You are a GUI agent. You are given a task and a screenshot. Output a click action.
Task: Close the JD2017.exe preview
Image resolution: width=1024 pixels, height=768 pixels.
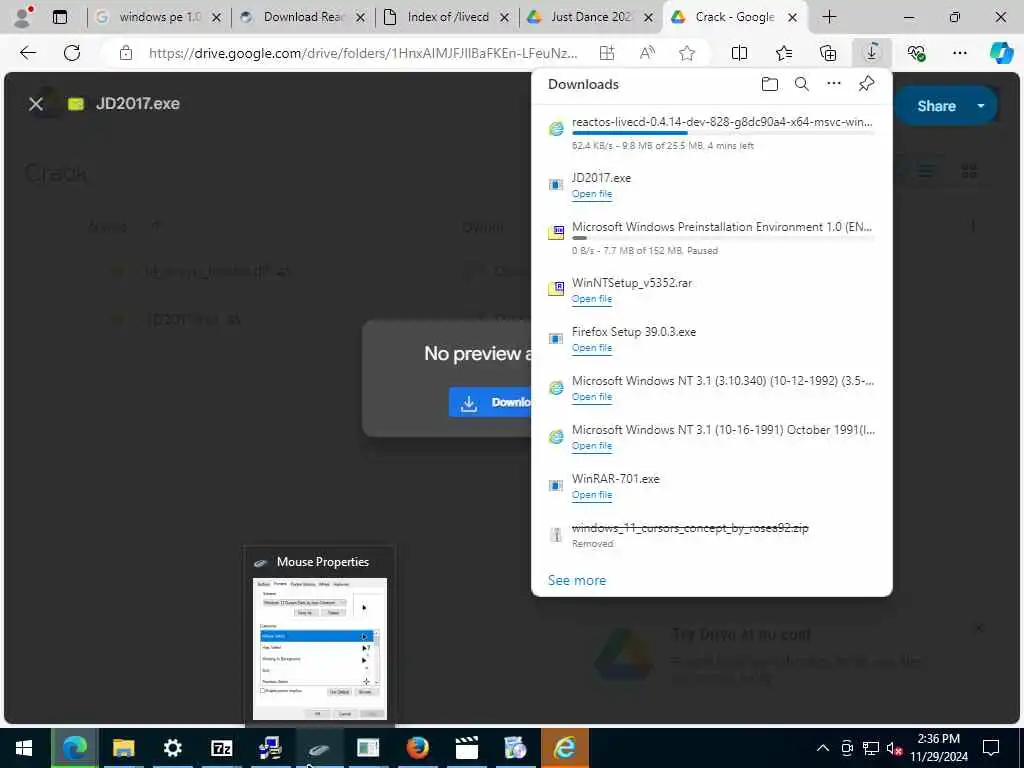pos(36,104)
